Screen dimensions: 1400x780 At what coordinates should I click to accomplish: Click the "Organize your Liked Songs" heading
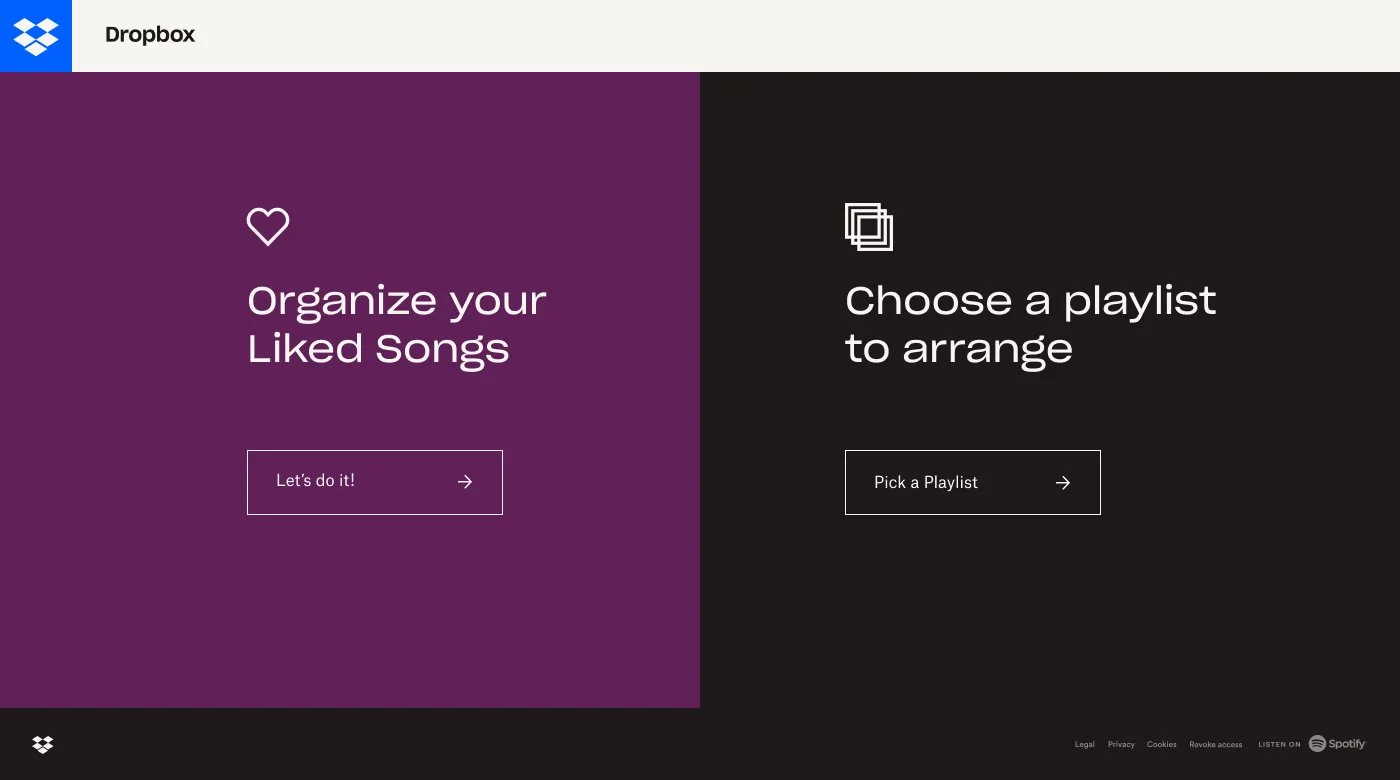[x=396, y=324]
